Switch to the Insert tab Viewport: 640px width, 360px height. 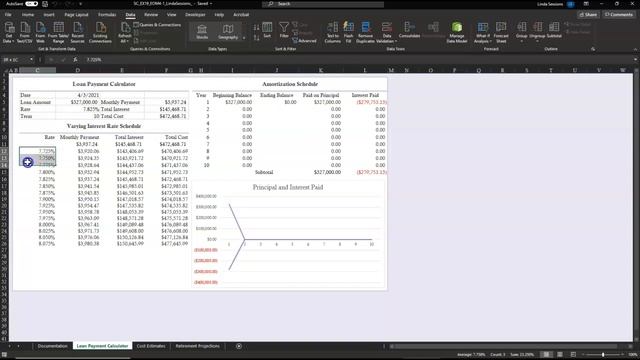pos(49,15)
